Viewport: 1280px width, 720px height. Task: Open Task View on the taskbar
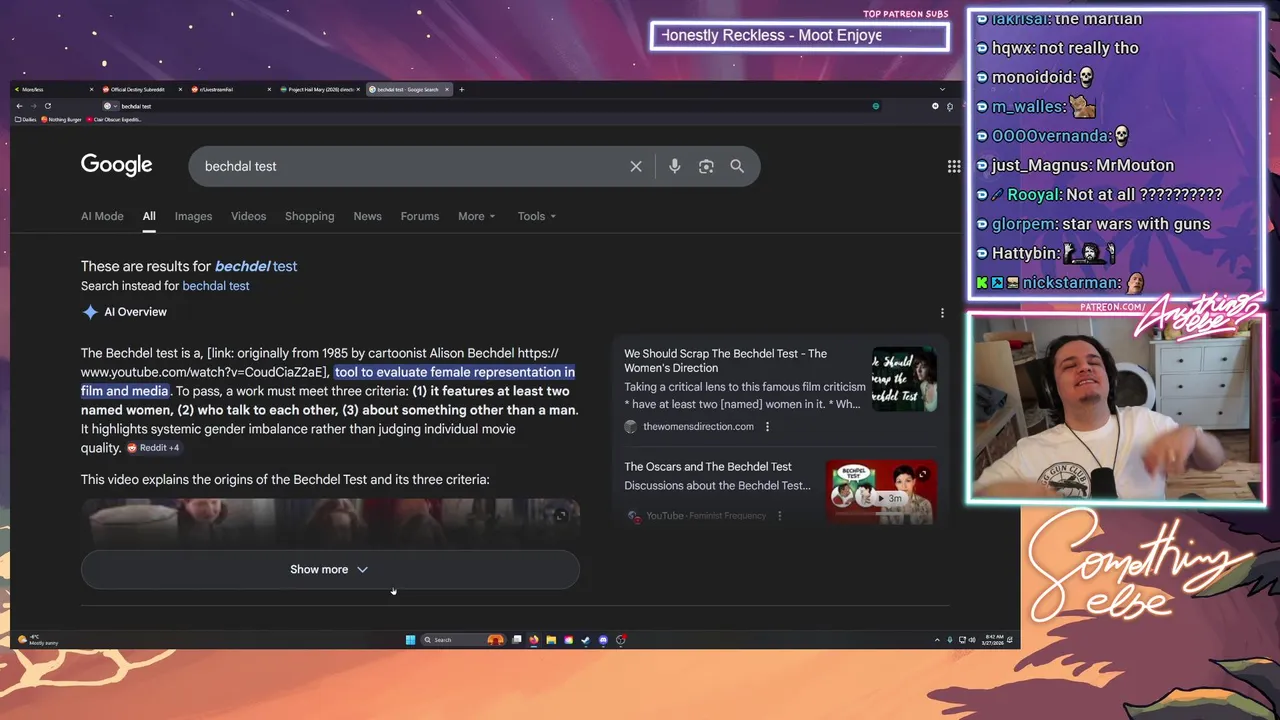517,640
